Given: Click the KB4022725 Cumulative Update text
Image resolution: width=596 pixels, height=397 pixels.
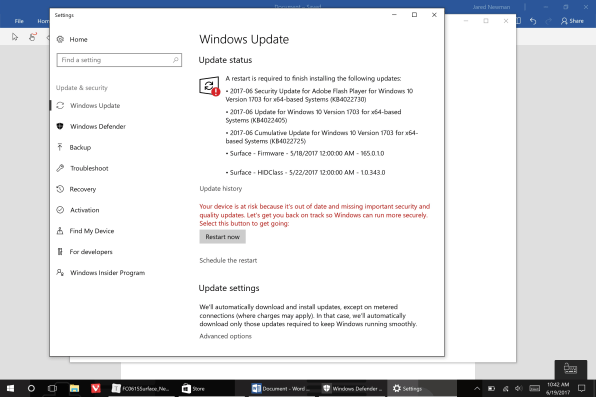Looking at the screenshot, I should [322, 137].
